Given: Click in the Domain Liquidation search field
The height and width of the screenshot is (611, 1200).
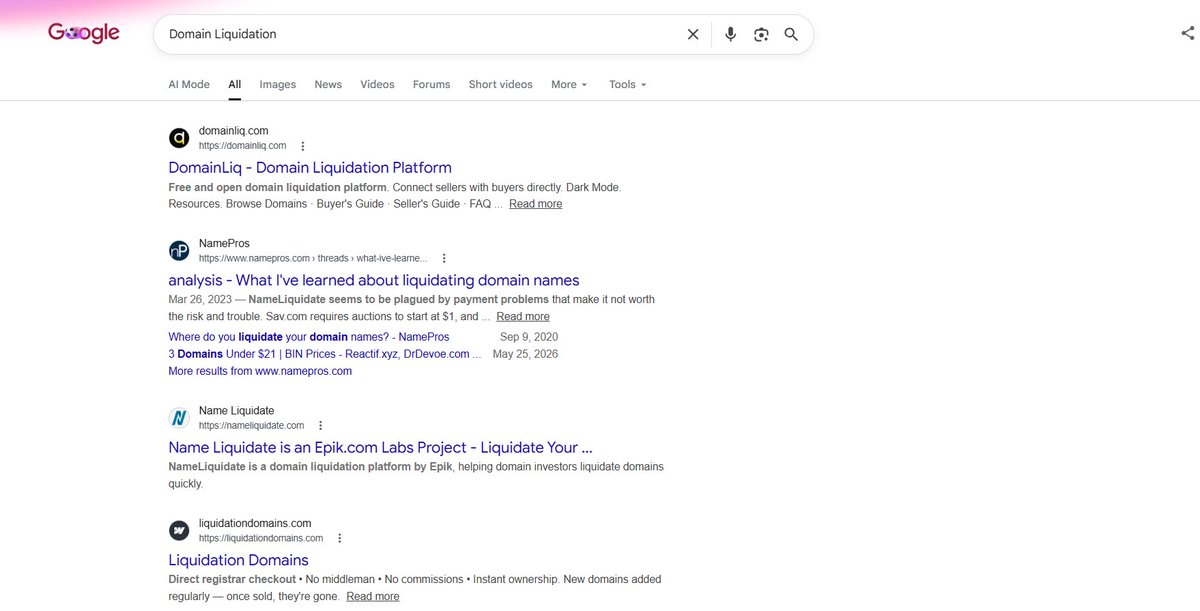Looking at the screenshot, I should click(x=420, y=34).
